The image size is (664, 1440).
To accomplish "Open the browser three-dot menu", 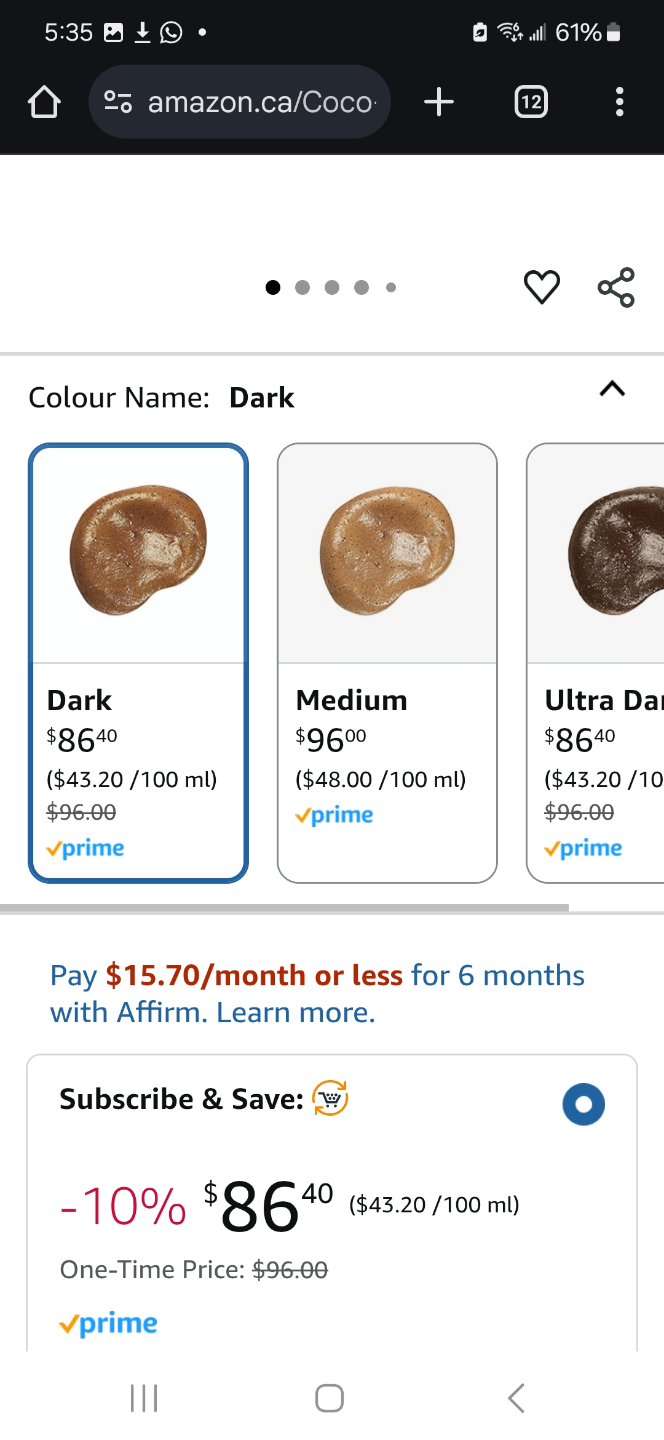I will pos(620,102).
